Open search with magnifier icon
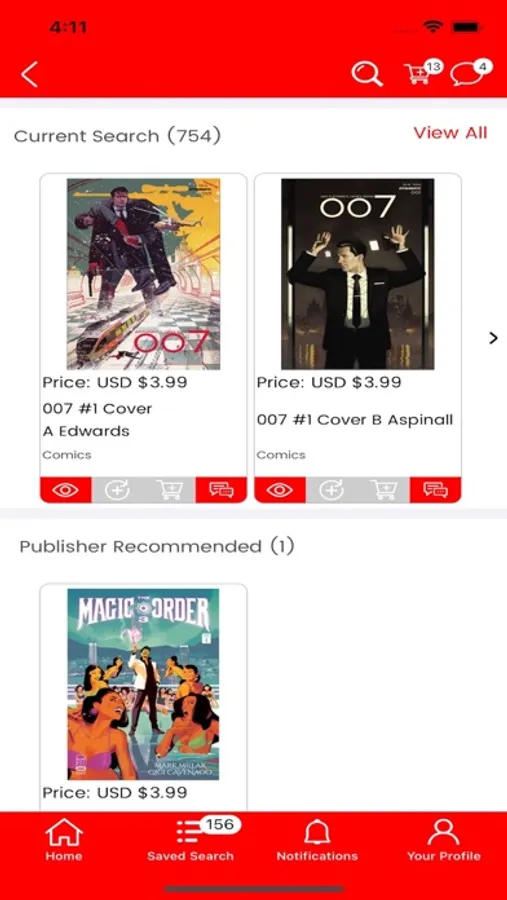The height and width of the screenshot is (900, 507). pos(367,73)
